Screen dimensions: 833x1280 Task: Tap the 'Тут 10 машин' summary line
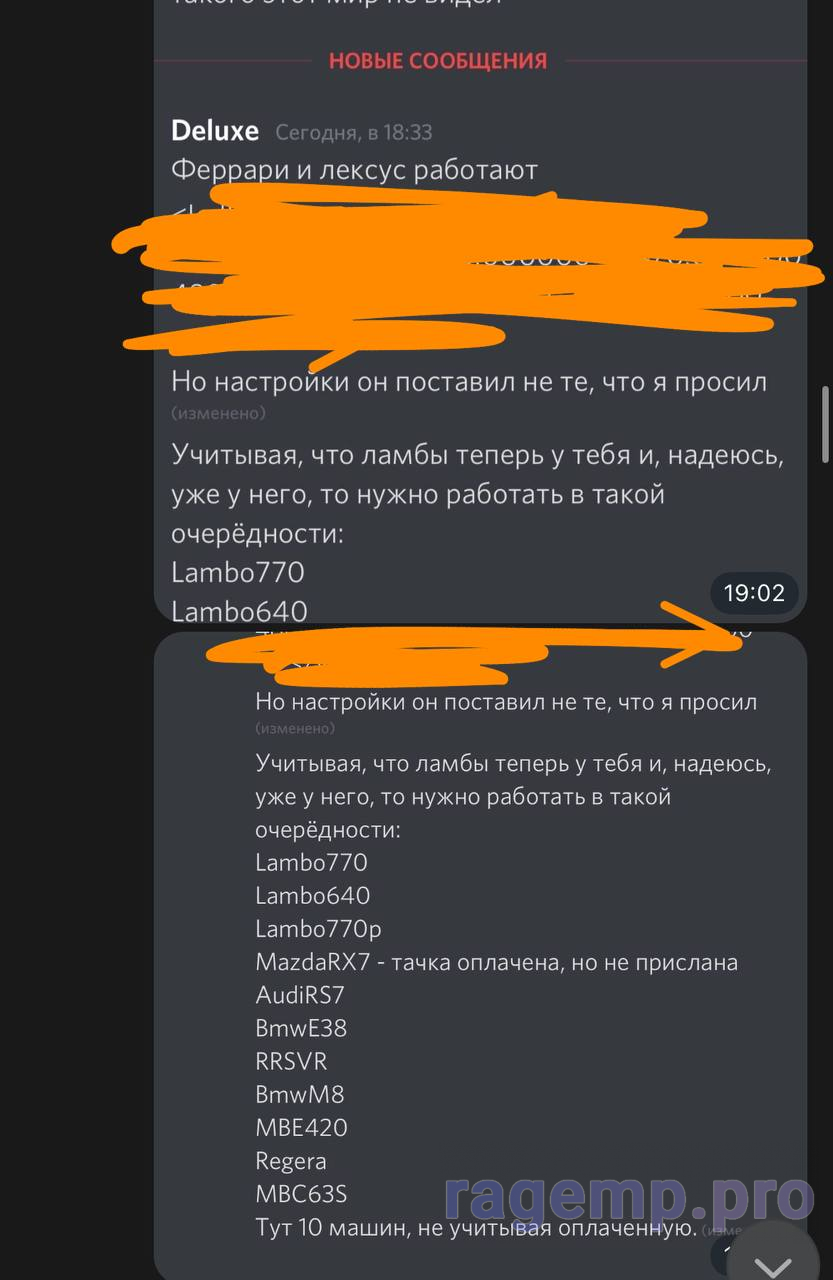pos(476,1227)
